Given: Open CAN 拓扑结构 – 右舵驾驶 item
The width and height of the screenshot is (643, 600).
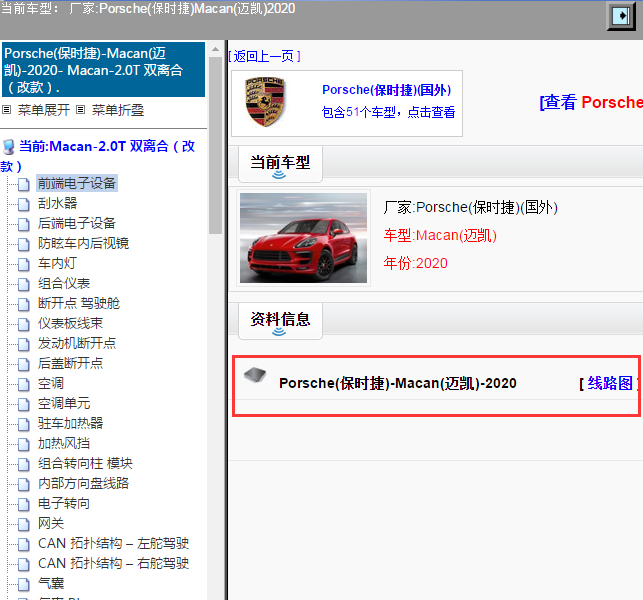Looking at the screenshot, I should pyautogui.click(x=113, y=563).
